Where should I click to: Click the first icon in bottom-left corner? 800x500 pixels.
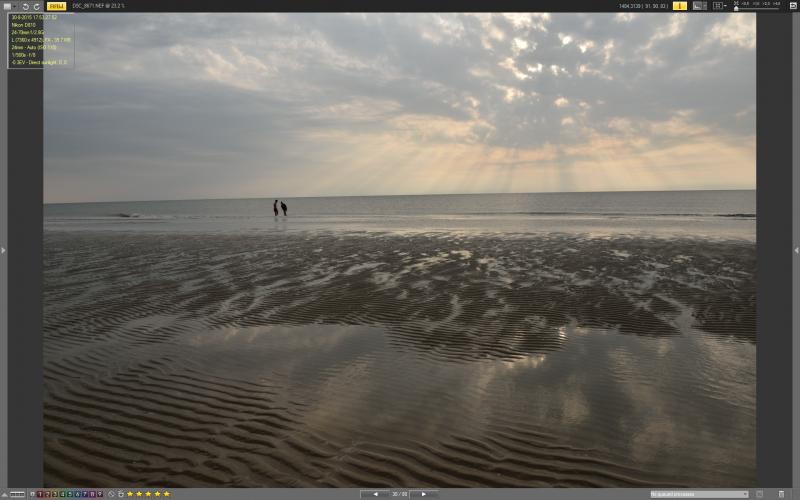click(x=5, y=494)
